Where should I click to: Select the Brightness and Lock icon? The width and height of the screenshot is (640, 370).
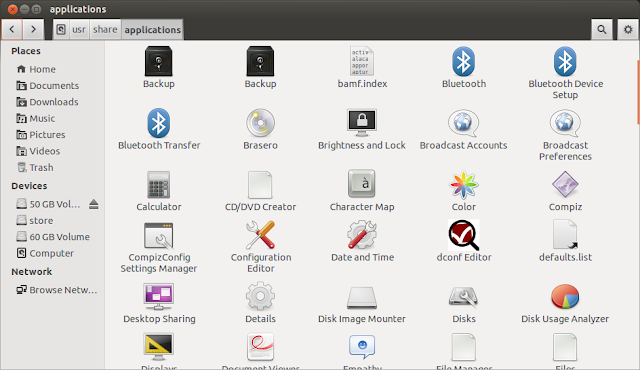[362, 123]
